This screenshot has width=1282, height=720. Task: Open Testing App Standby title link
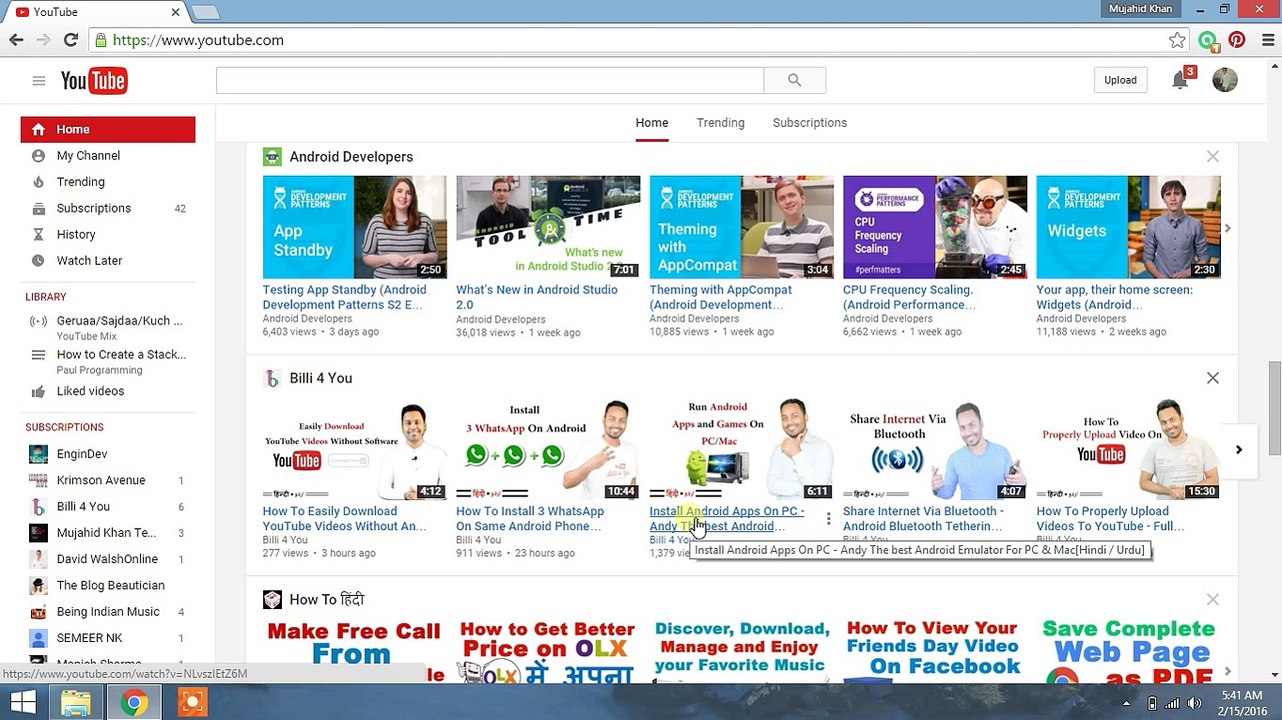click(x=344, y=297)
